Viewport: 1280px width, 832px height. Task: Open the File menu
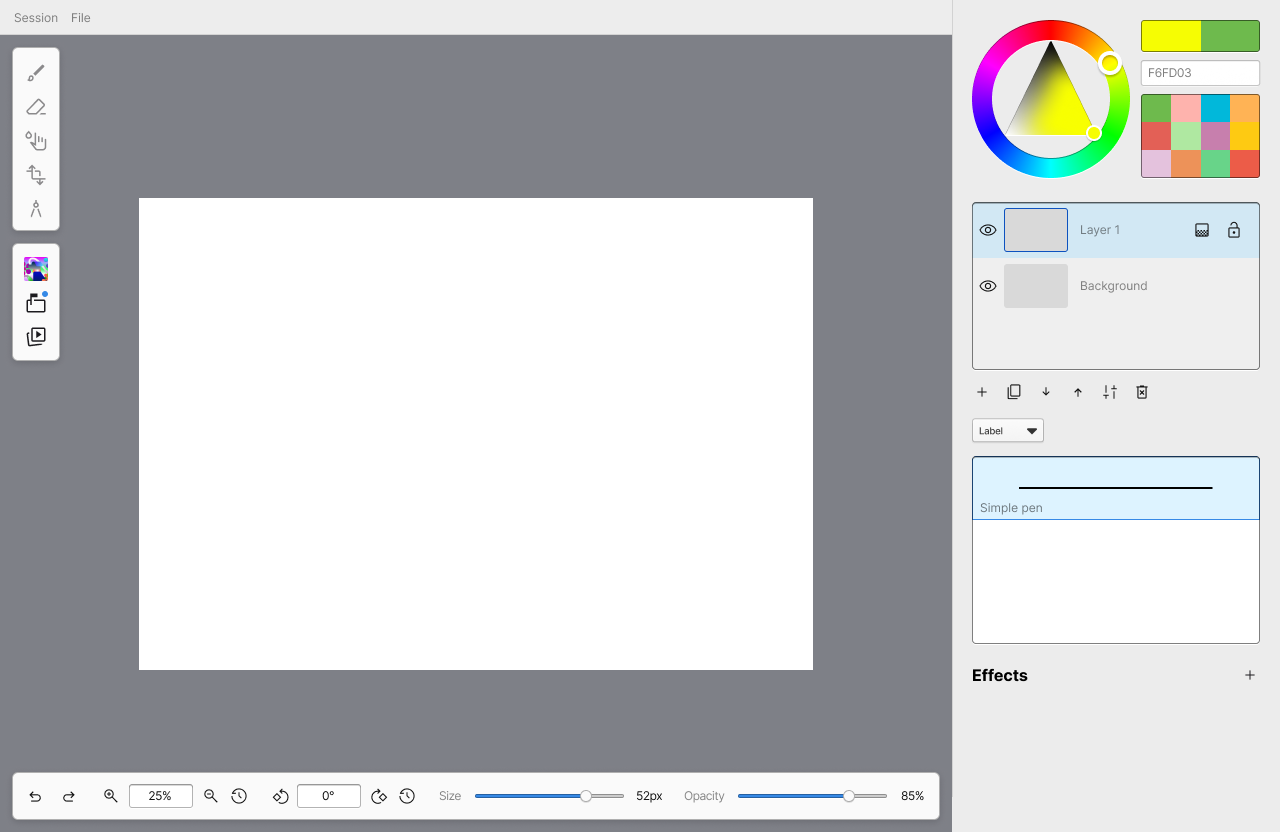(81, 18)
